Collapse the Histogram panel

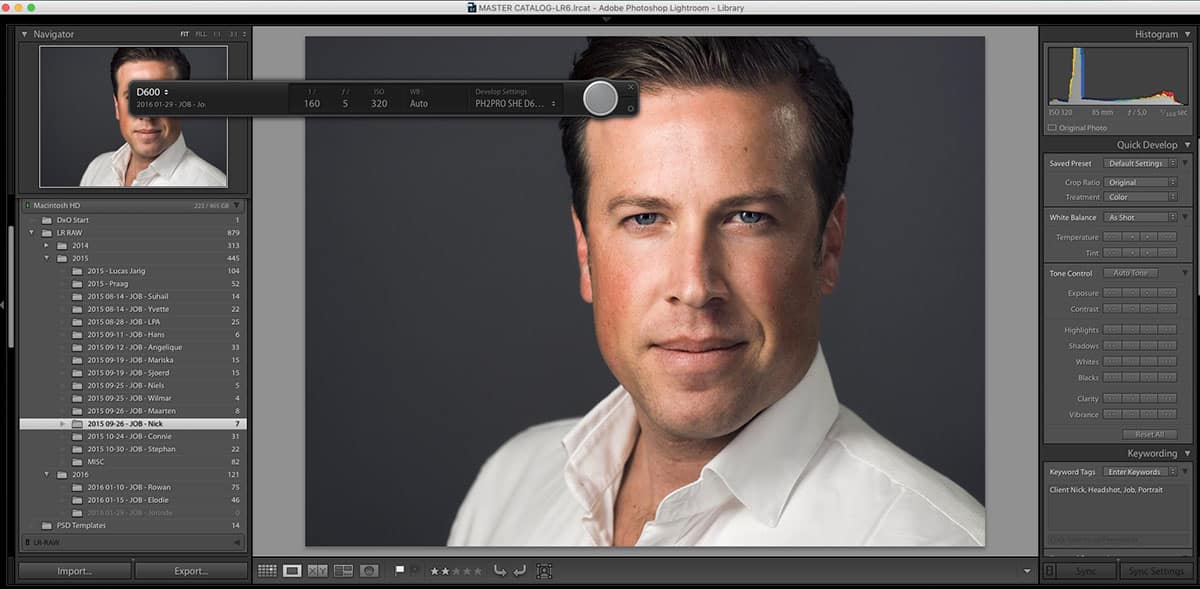[x=1189, y=34]
